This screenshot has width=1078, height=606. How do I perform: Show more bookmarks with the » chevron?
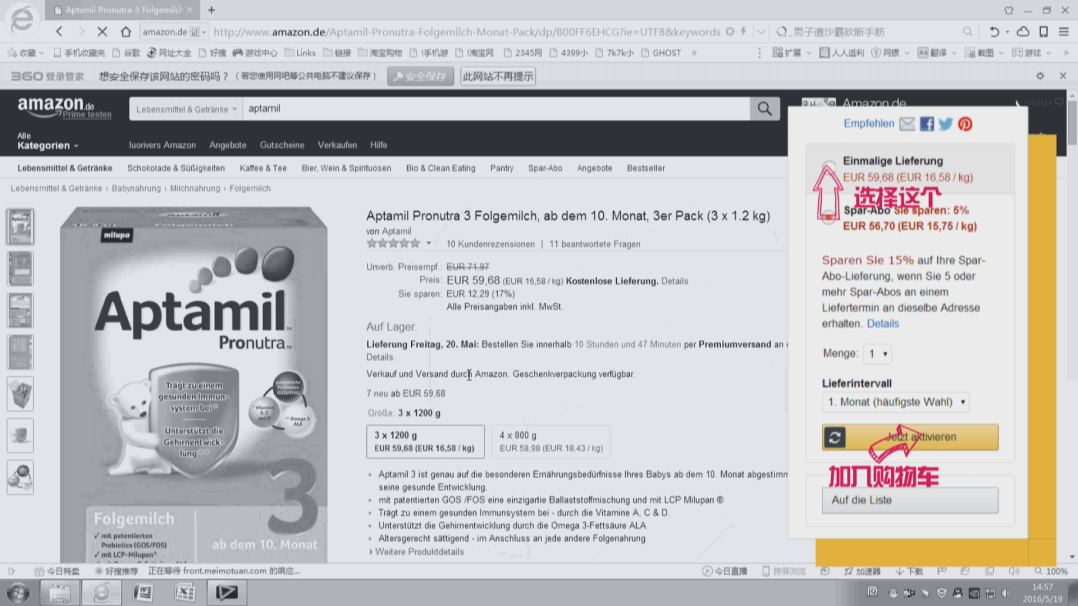(x=694, y=53)
